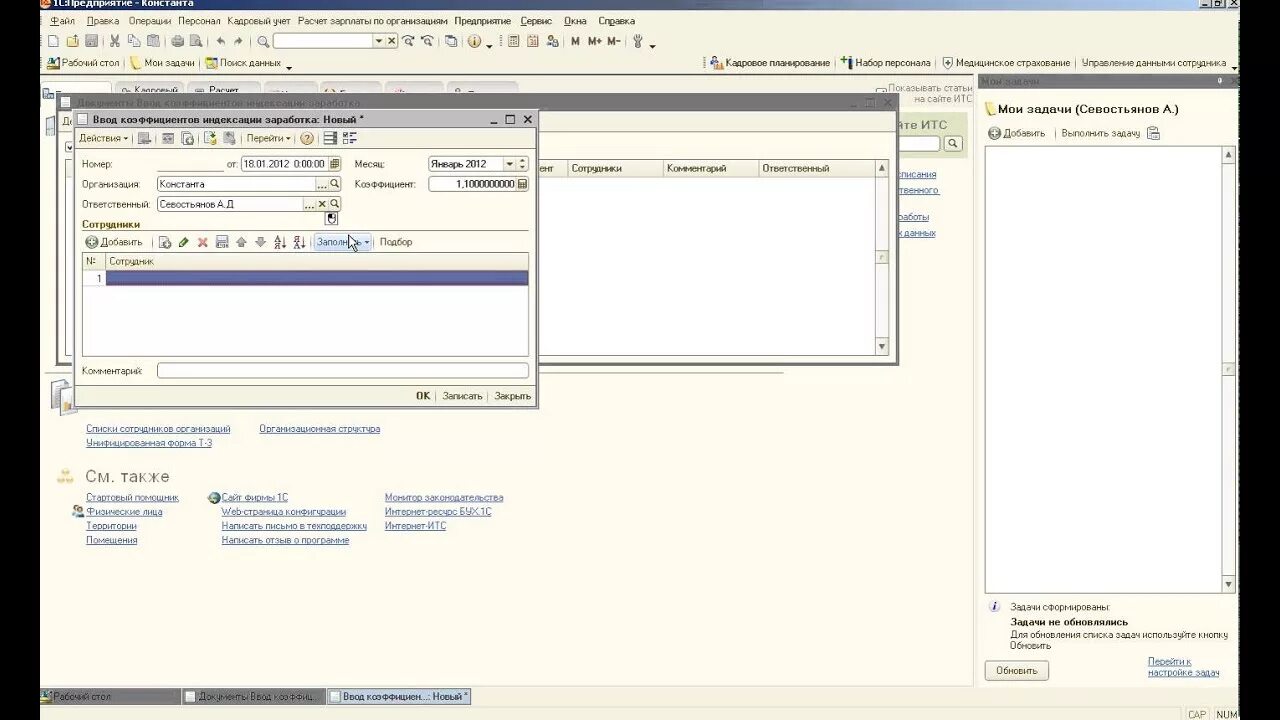Click the undo arrow icon

(x=220, y=41)
